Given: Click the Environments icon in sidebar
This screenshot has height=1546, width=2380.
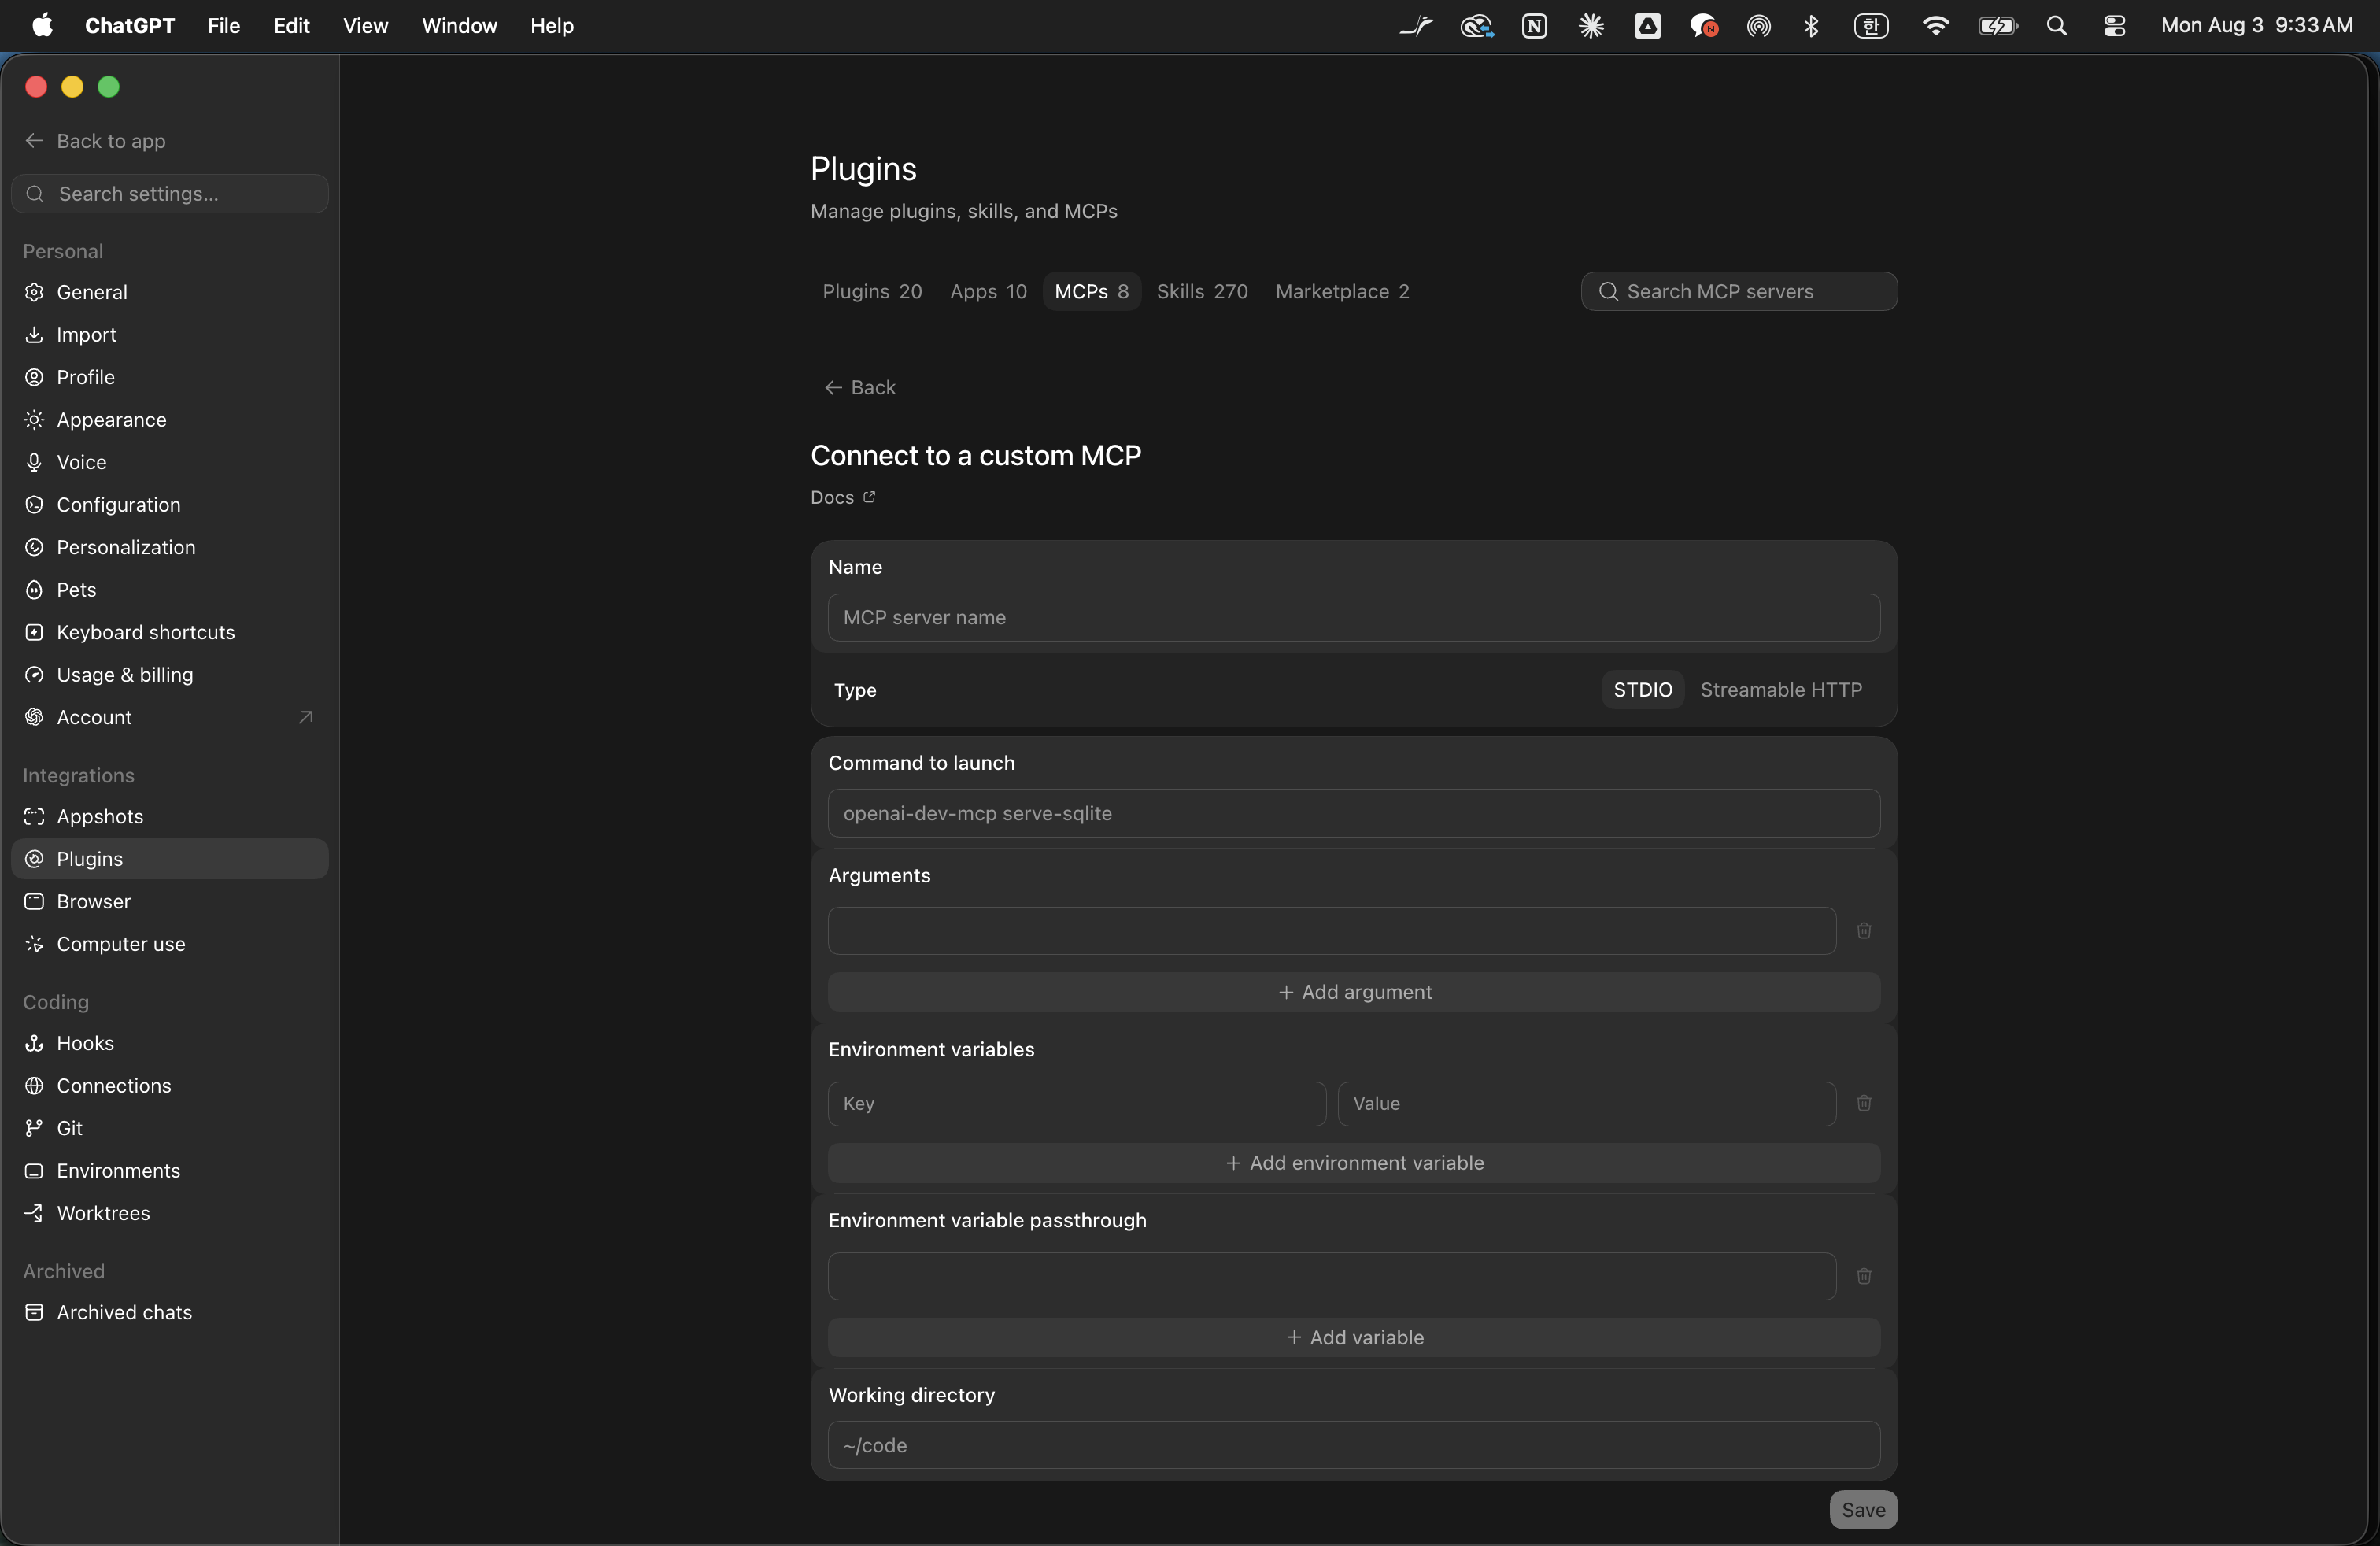Looking at the screenshot, I should pyautogui.click(x=34, y=1171).
